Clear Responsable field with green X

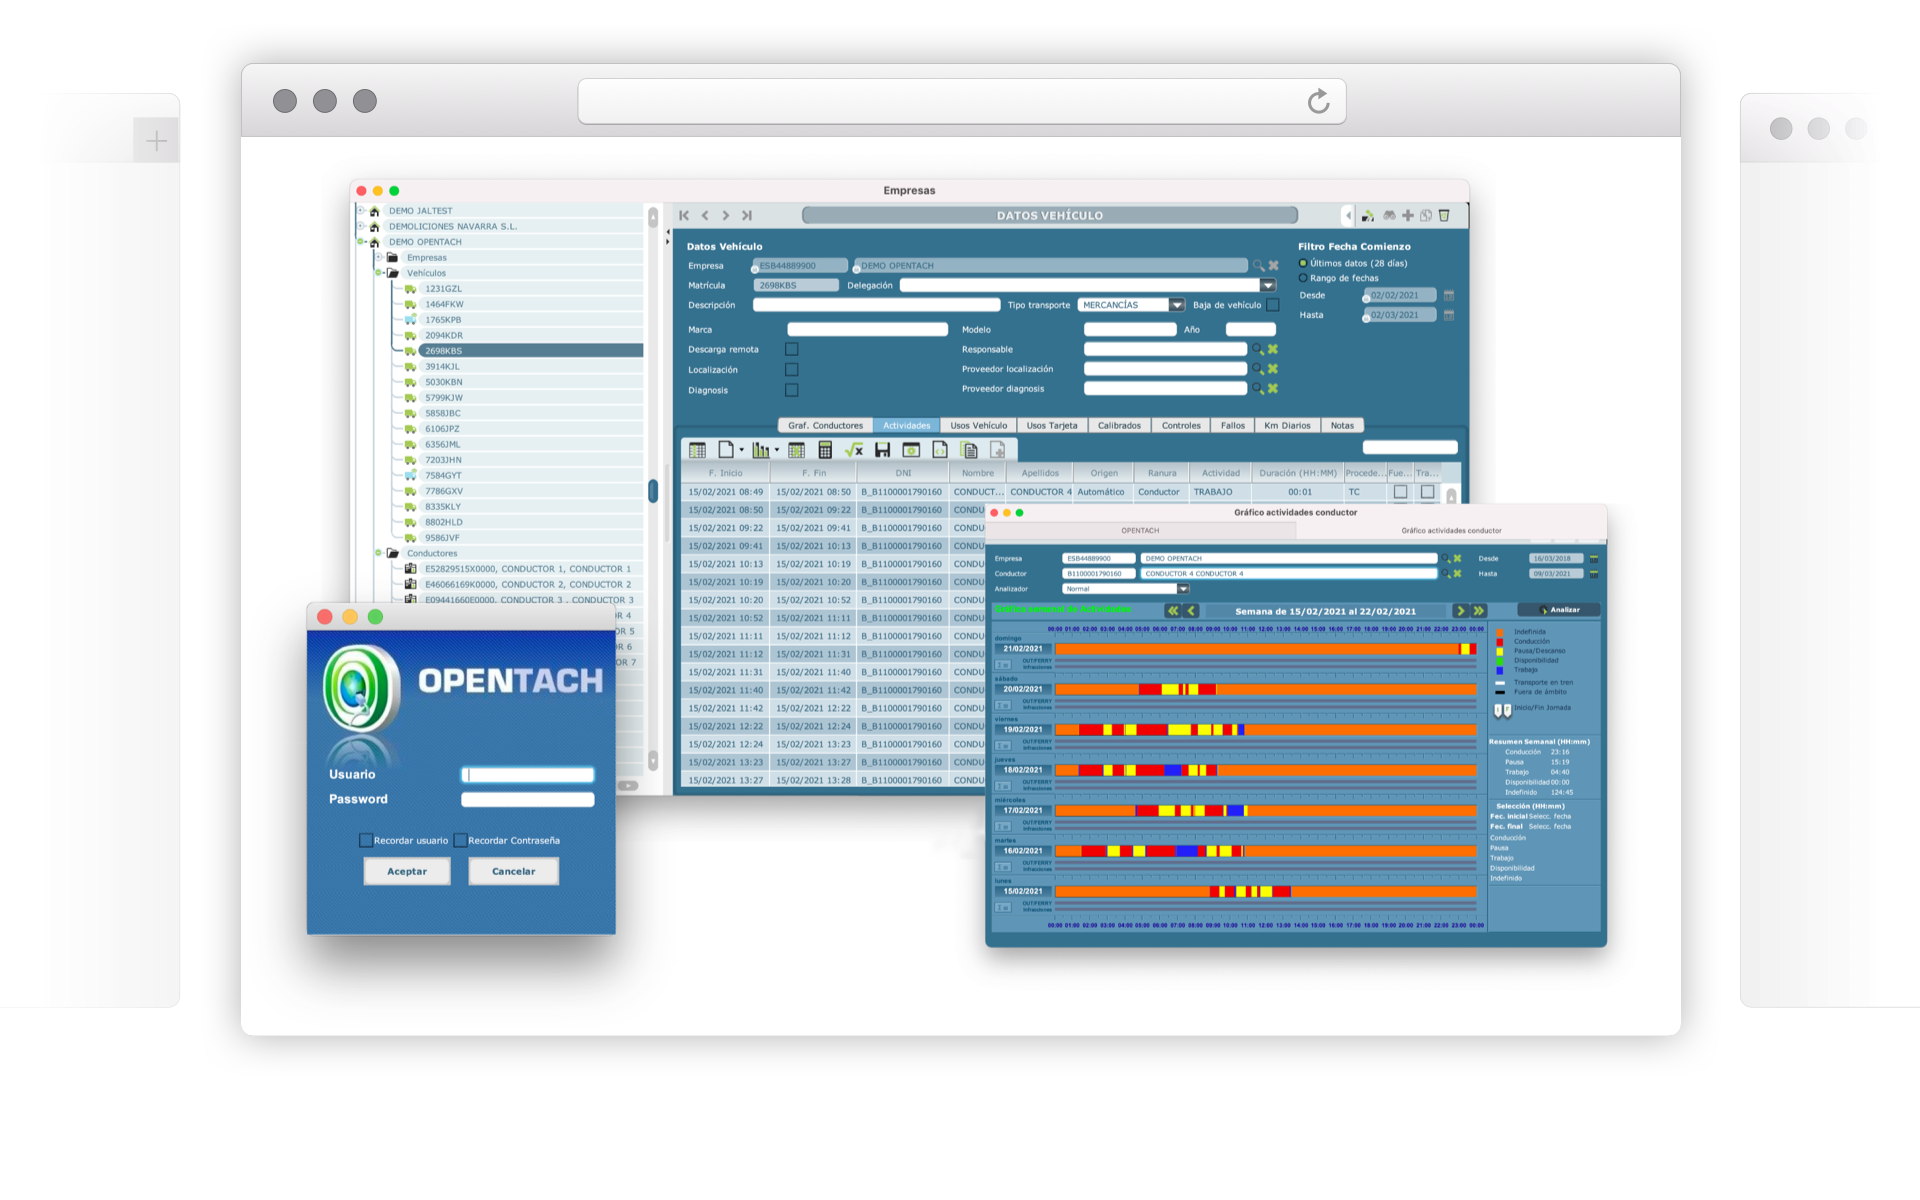pos(1273,349)
